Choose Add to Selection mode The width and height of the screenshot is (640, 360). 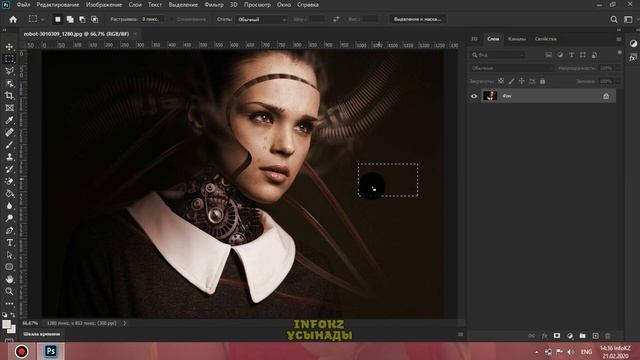click(x=70, y=19)
